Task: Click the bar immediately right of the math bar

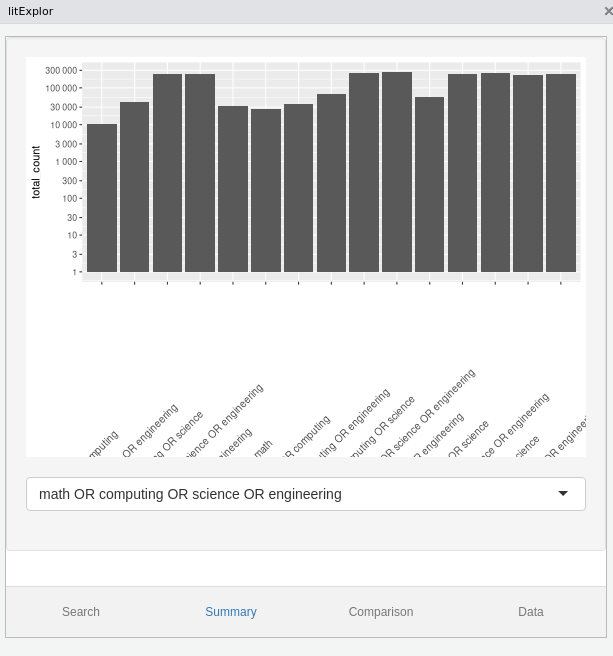Action: (299, 188)
